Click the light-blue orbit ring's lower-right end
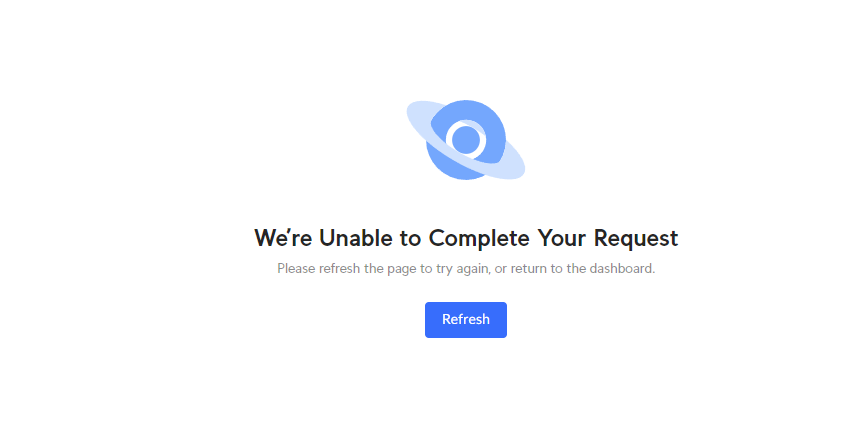The width and height of the screenshot is (864, 425). pos(512,165)
